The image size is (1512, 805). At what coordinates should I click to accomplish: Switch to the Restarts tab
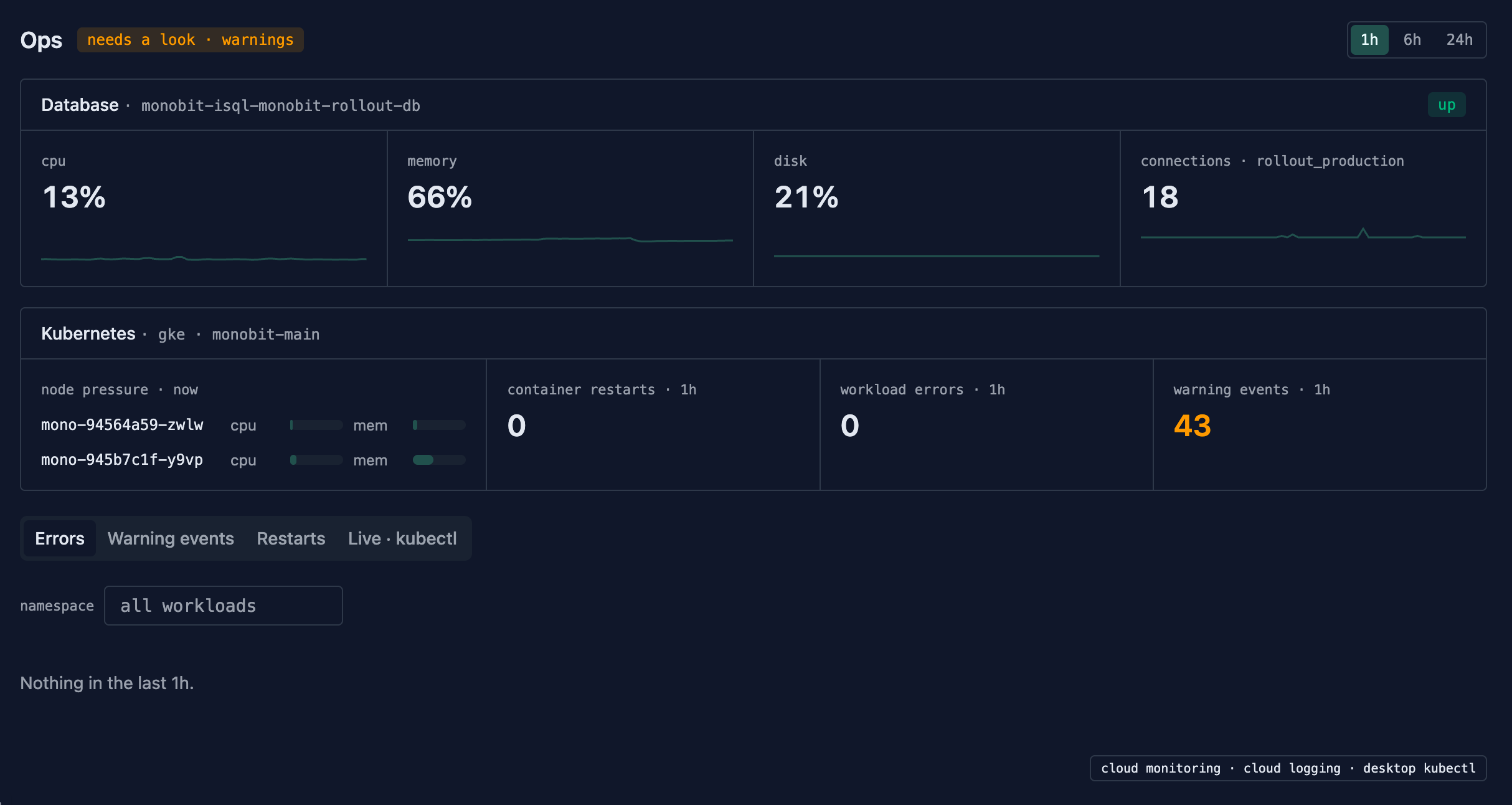(291, 538)
